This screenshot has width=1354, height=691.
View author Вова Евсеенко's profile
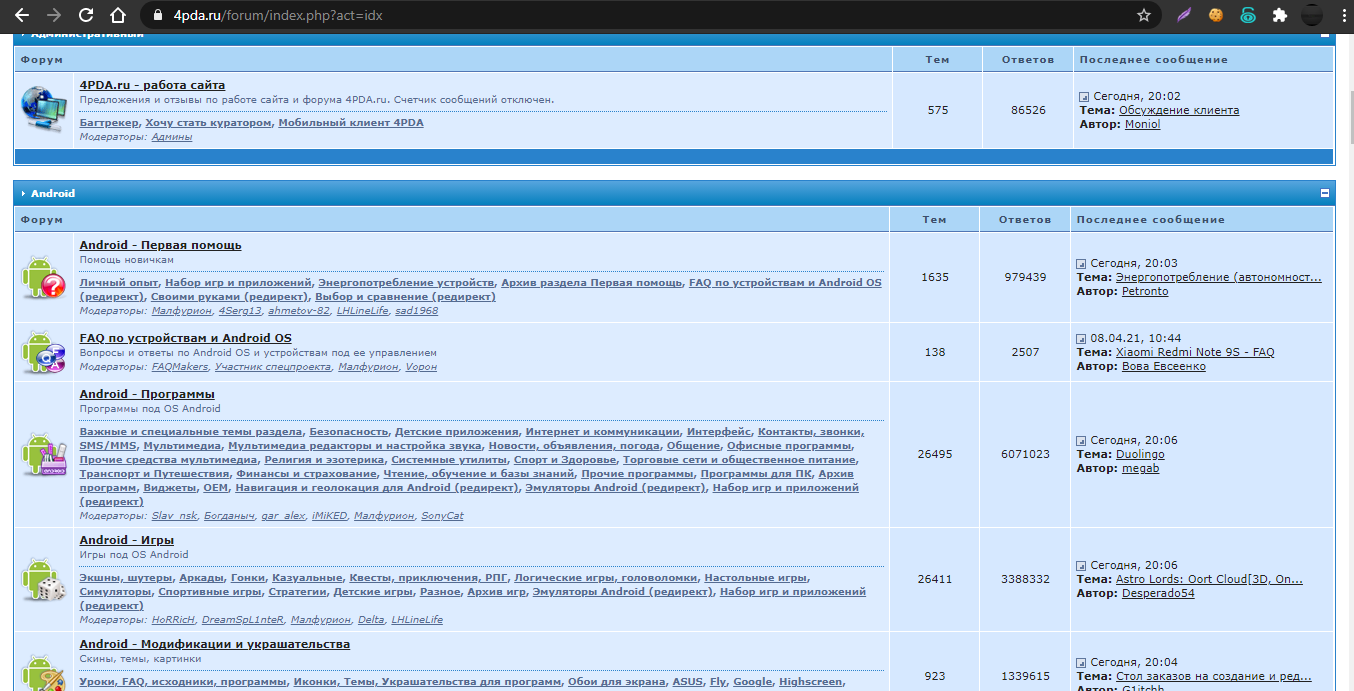1163,366
